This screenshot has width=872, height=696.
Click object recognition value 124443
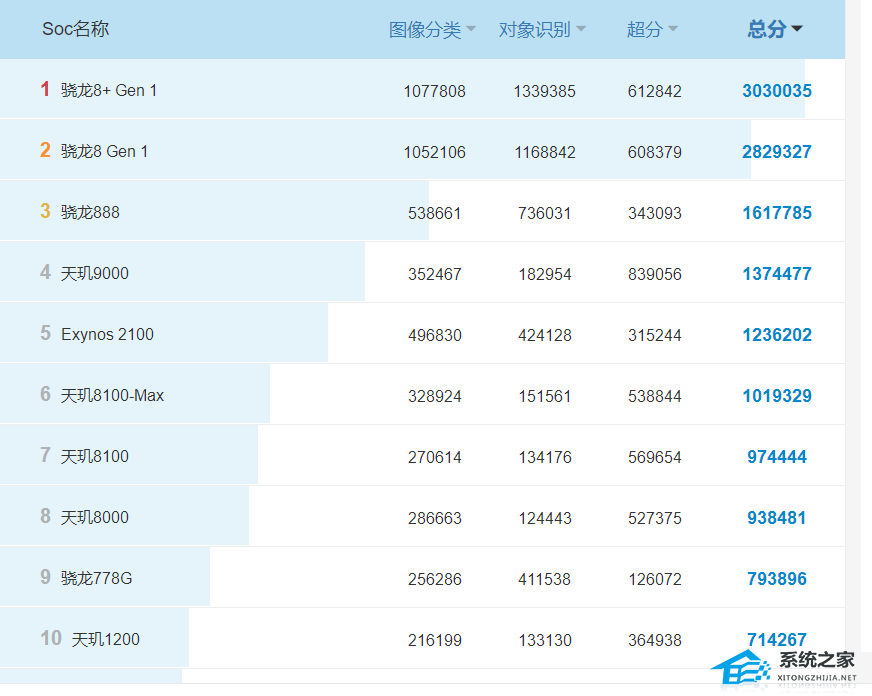544,519
